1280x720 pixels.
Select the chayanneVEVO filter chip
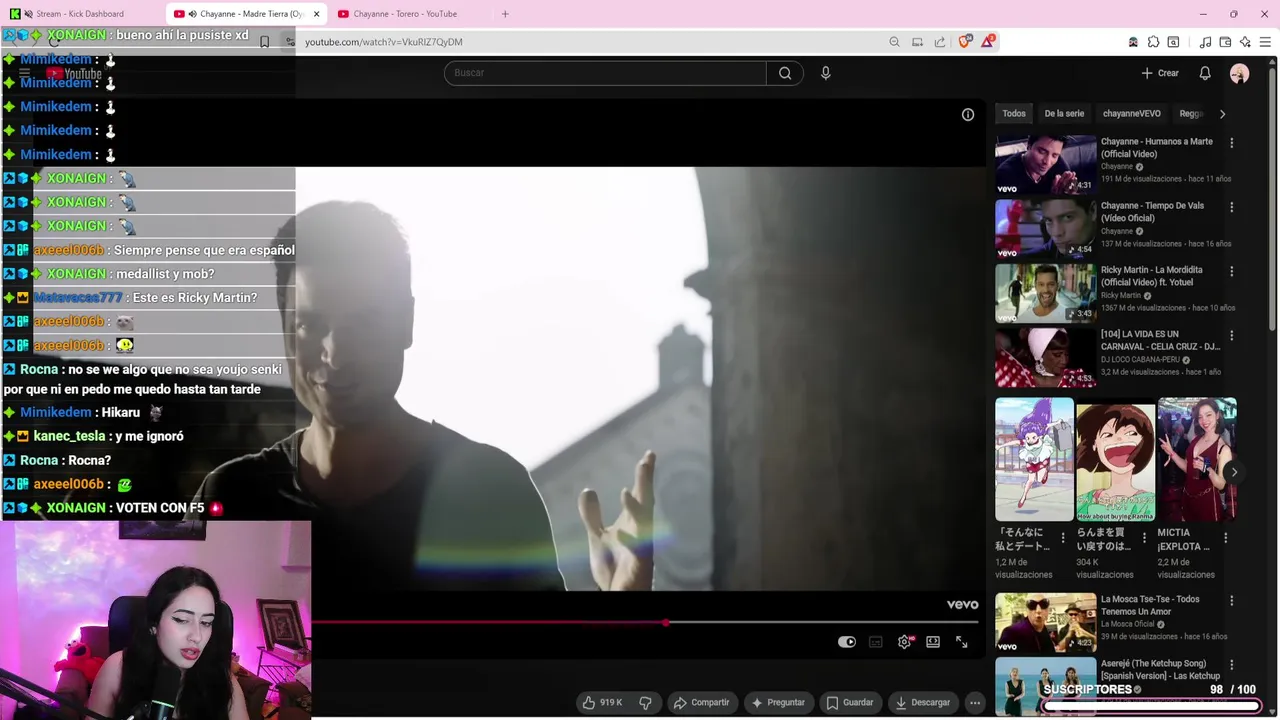(1132, 114)
